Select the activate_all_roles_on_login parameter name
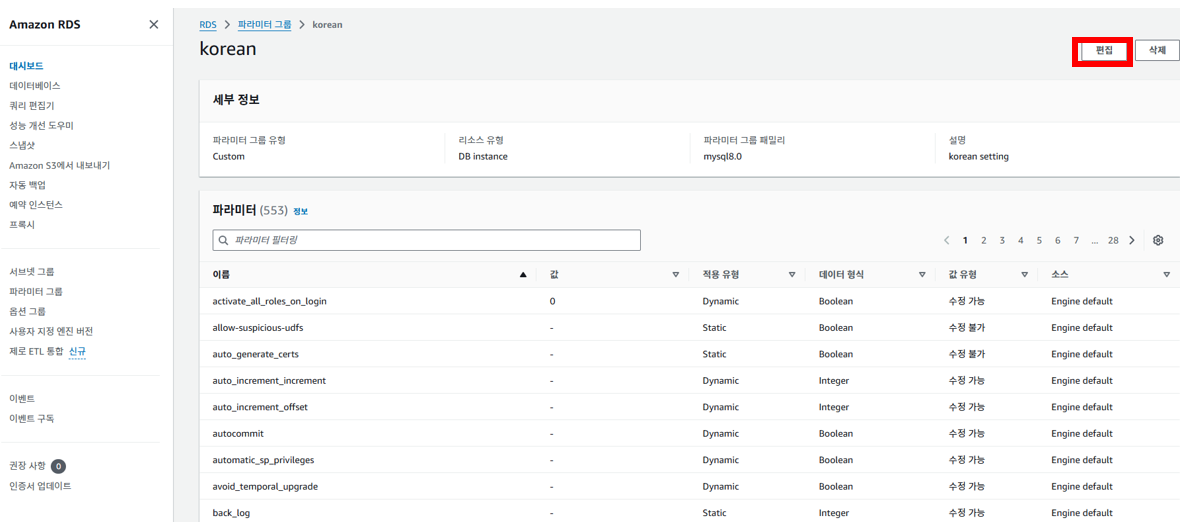Viewport: 1190px width, 532px height. coord(269,301)
